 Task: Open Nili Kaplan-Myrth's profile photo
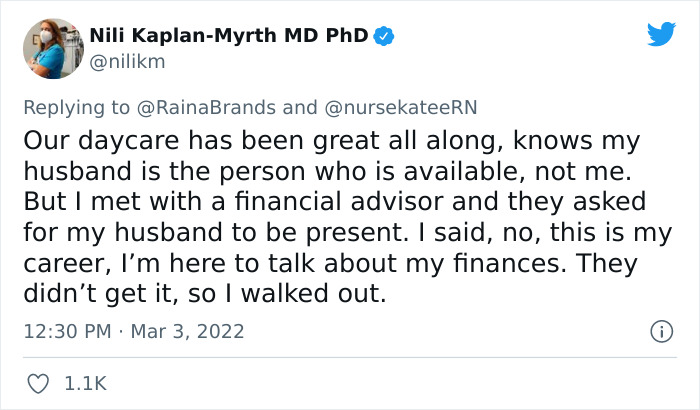tap(50, 47)
